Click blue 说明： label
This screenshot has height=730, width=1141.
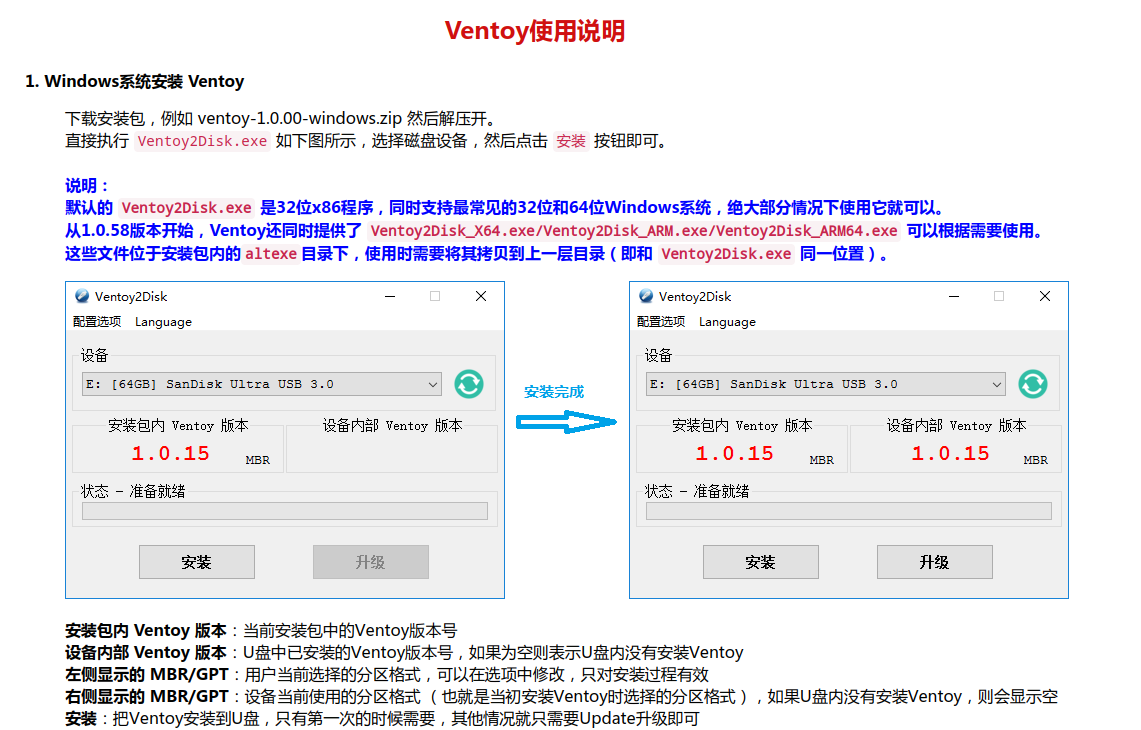87,186
